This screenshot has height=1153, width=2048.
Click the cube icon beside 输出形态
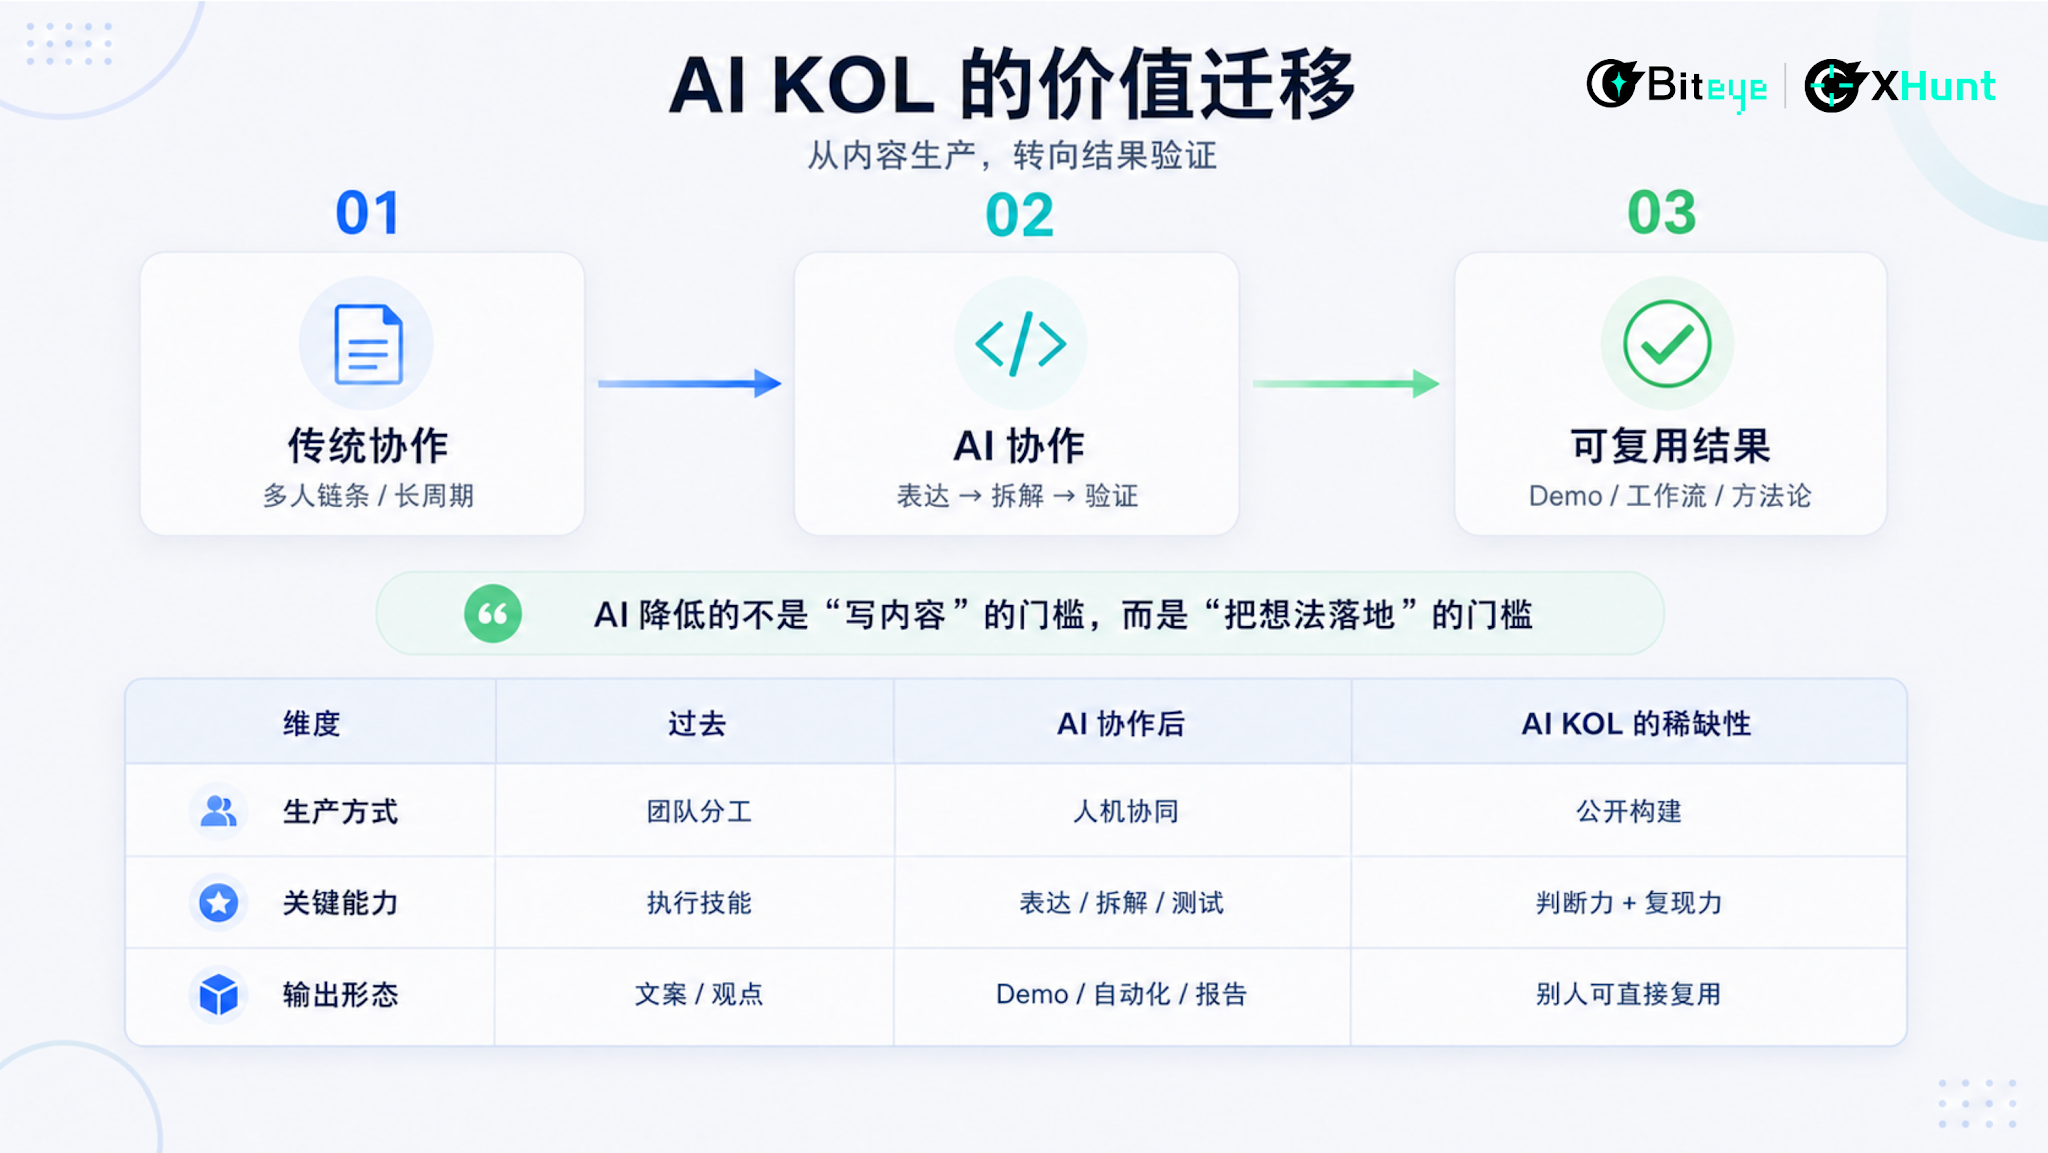point(218,994)
